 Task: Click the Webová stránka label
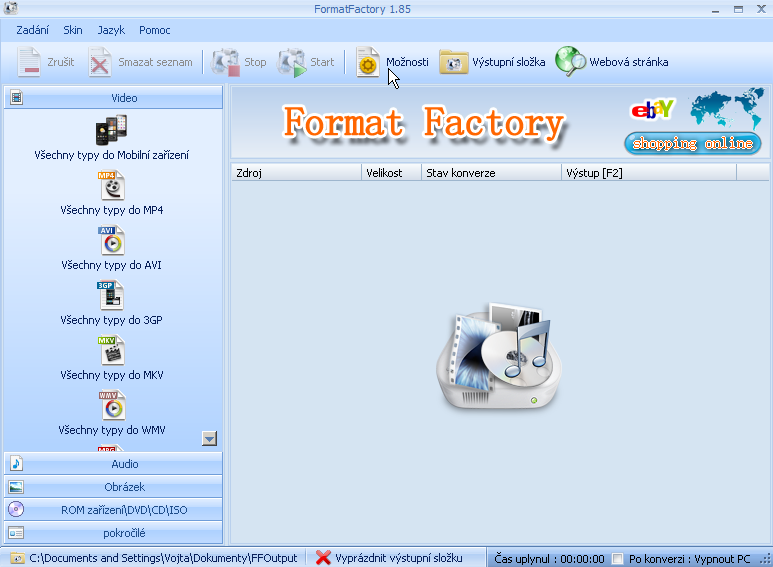click(x=629, y=62)
